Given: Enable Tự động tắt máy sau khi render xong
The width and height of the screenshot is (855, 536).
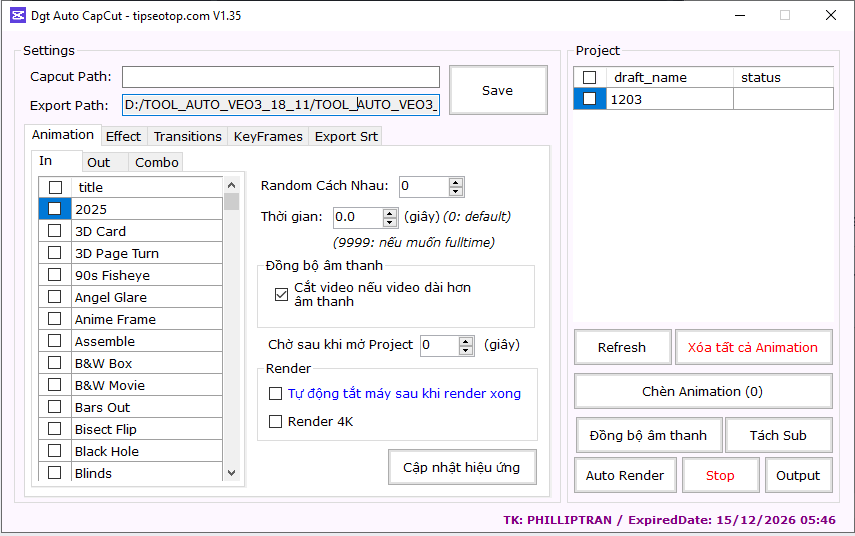Looking at the screenshot, I should [275, 394].
